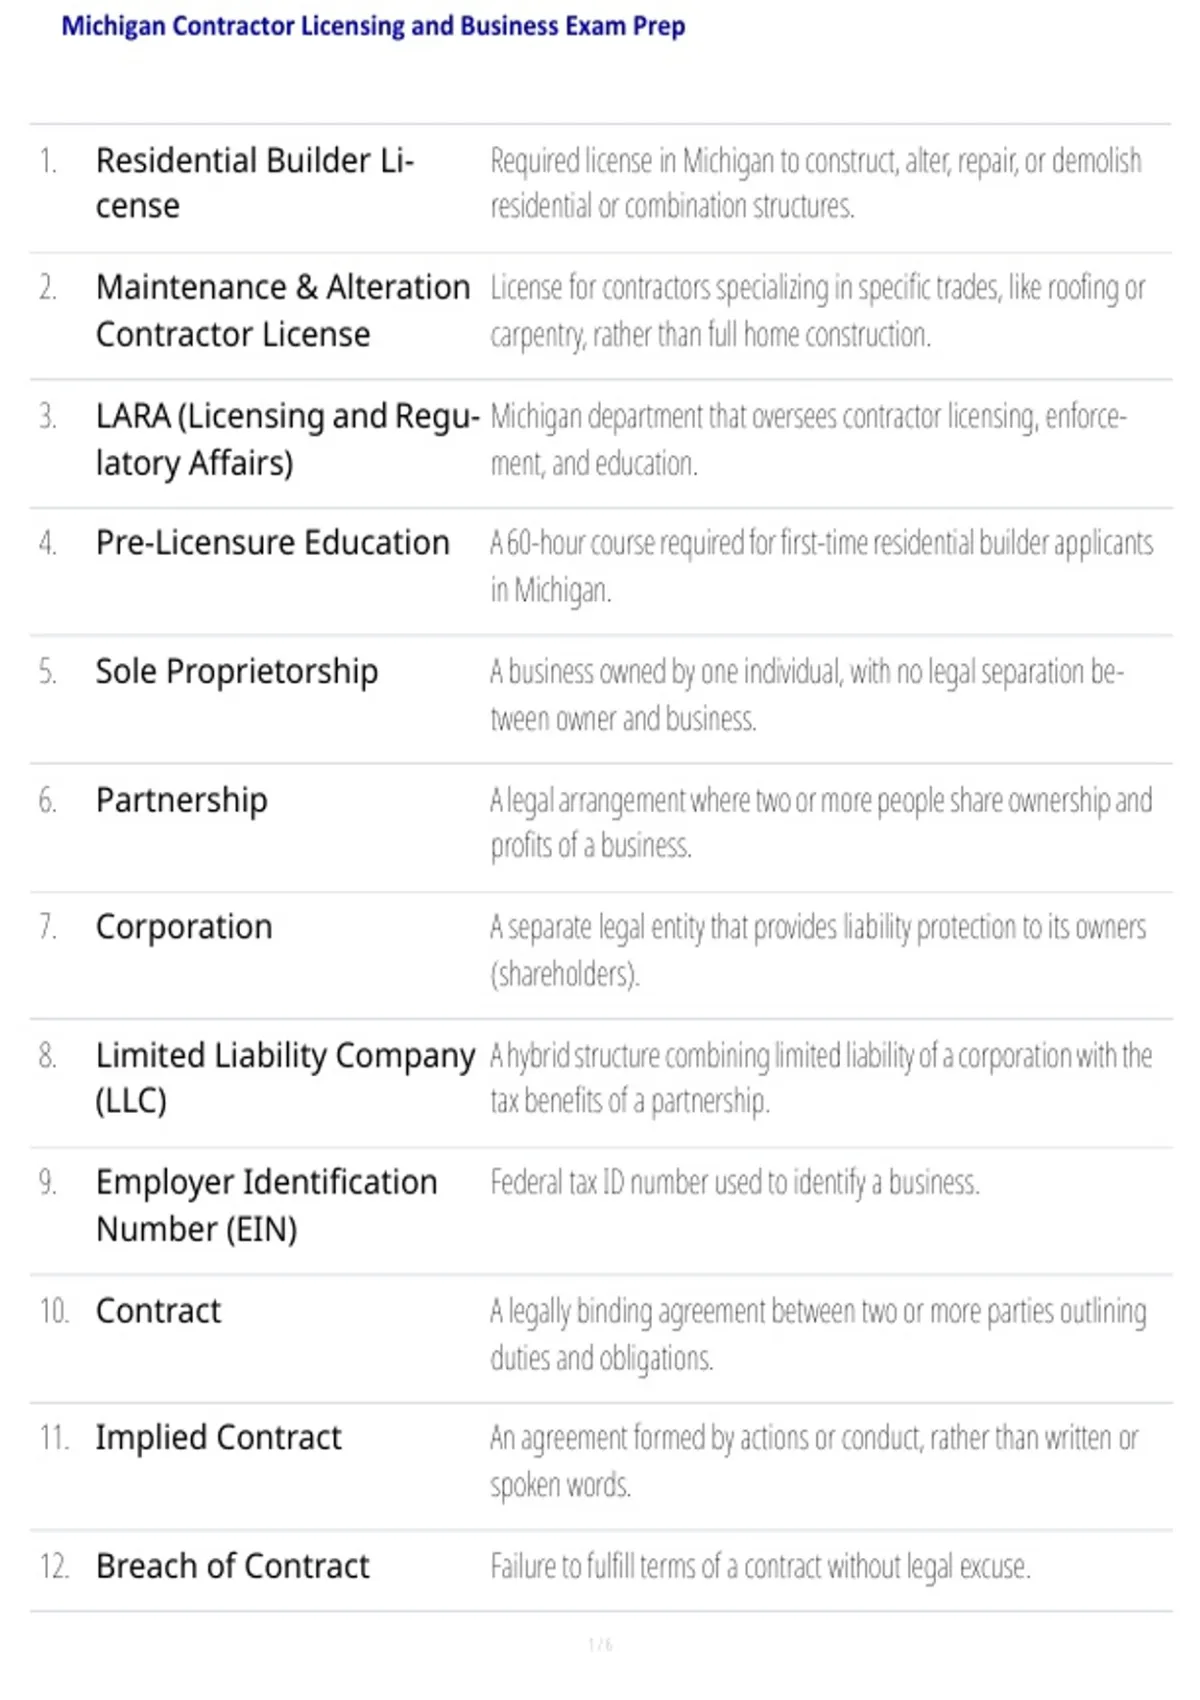The width and height of the screenshot is (1200, 1700).
Task: Click the Michigan department oversees licensing definition
Action: [x=808, y=439]
